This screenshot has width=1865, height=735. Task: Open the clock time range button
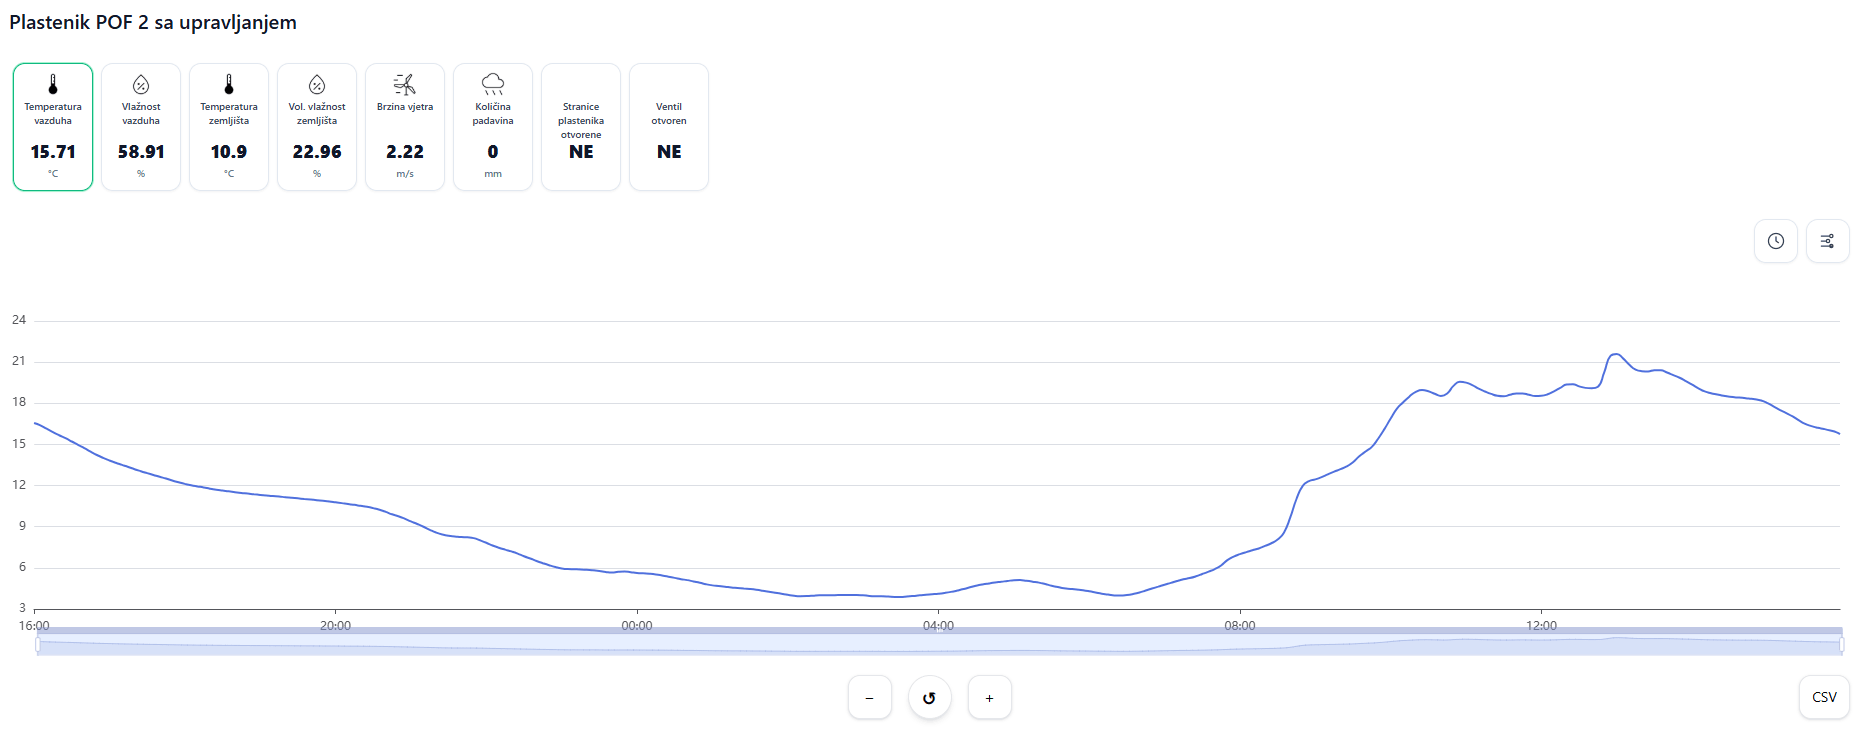(x=1776, y=241)
